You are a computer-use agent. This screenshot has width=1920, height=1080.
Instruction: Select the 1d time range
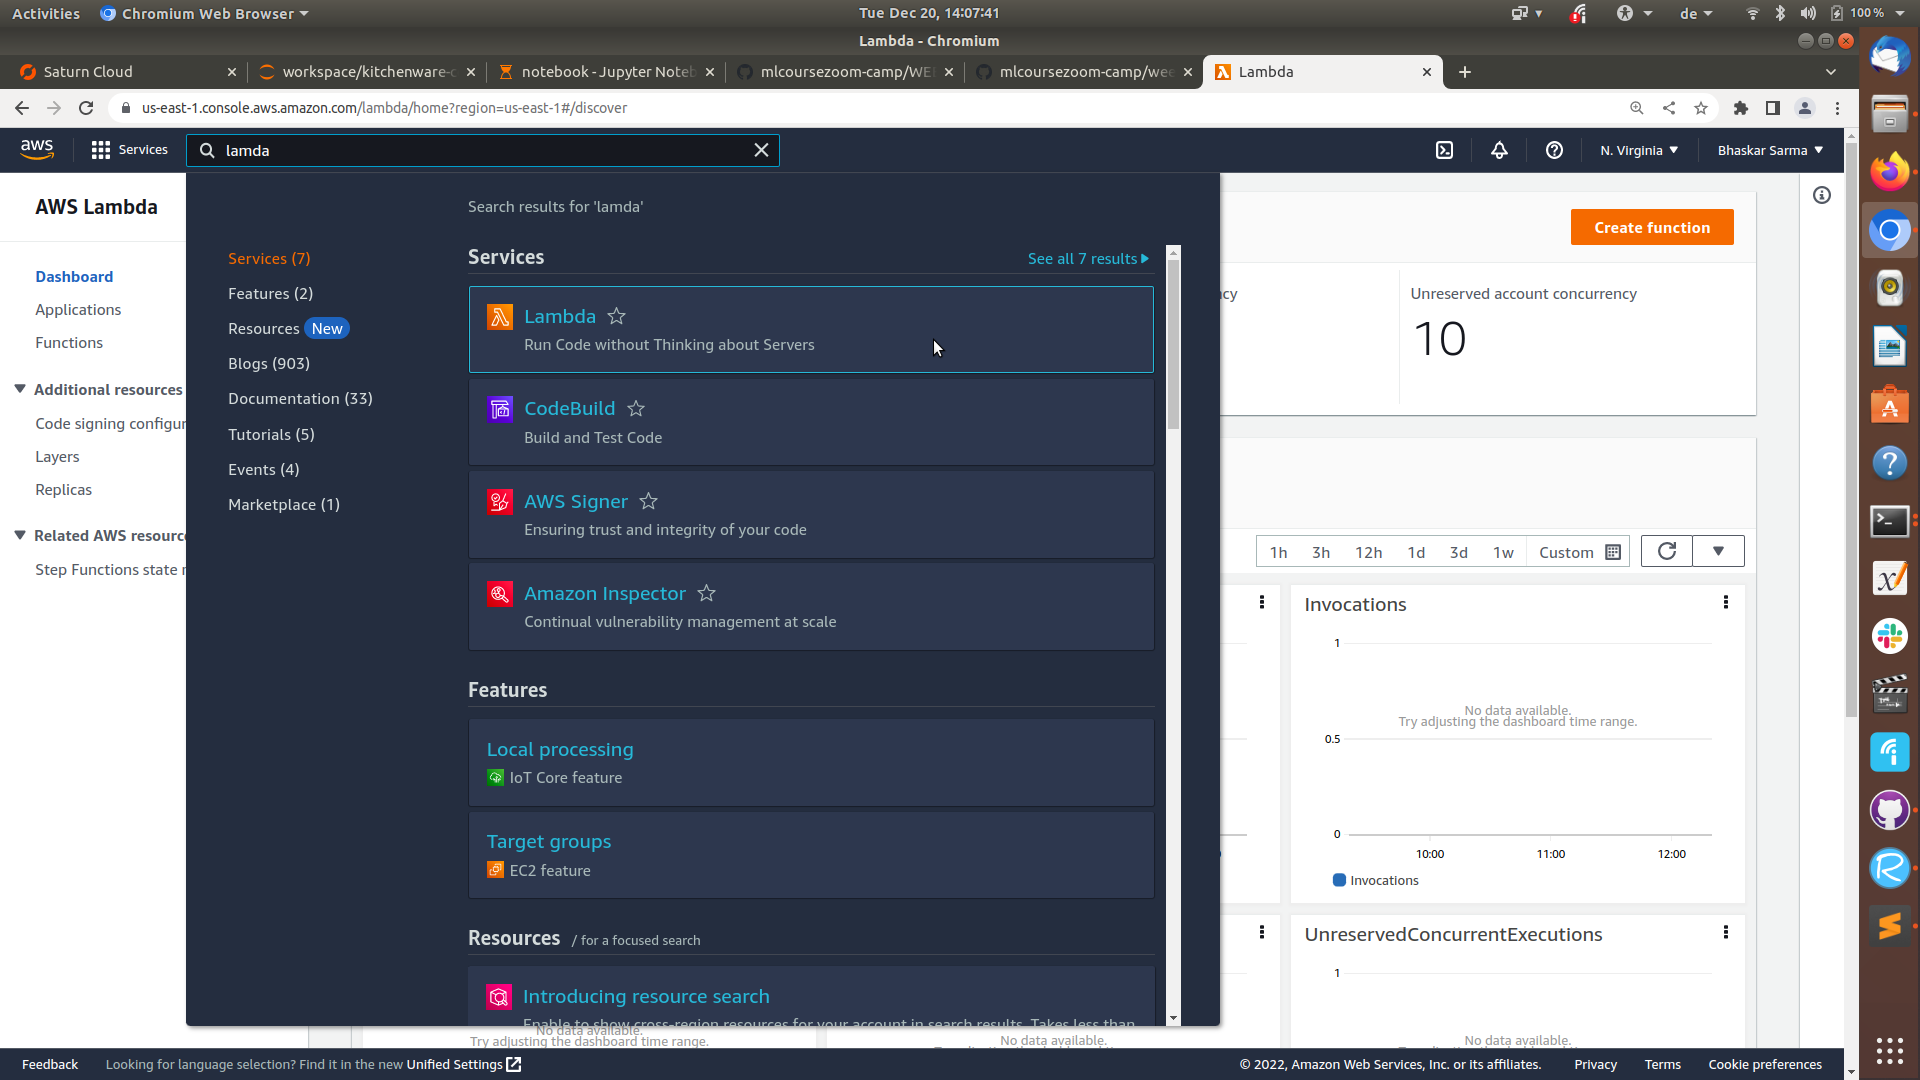pyautogui.click(x=1416, y=552)
